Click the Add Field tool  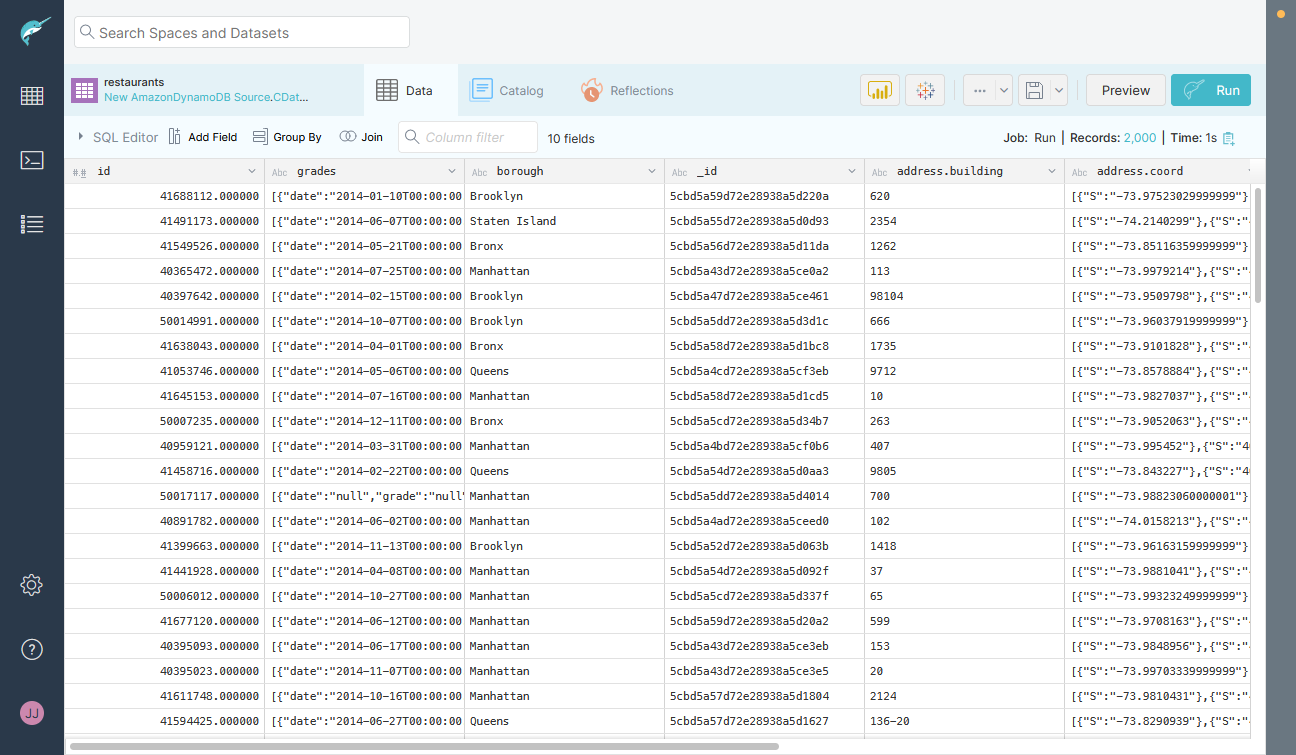click(x=203, y=137)
